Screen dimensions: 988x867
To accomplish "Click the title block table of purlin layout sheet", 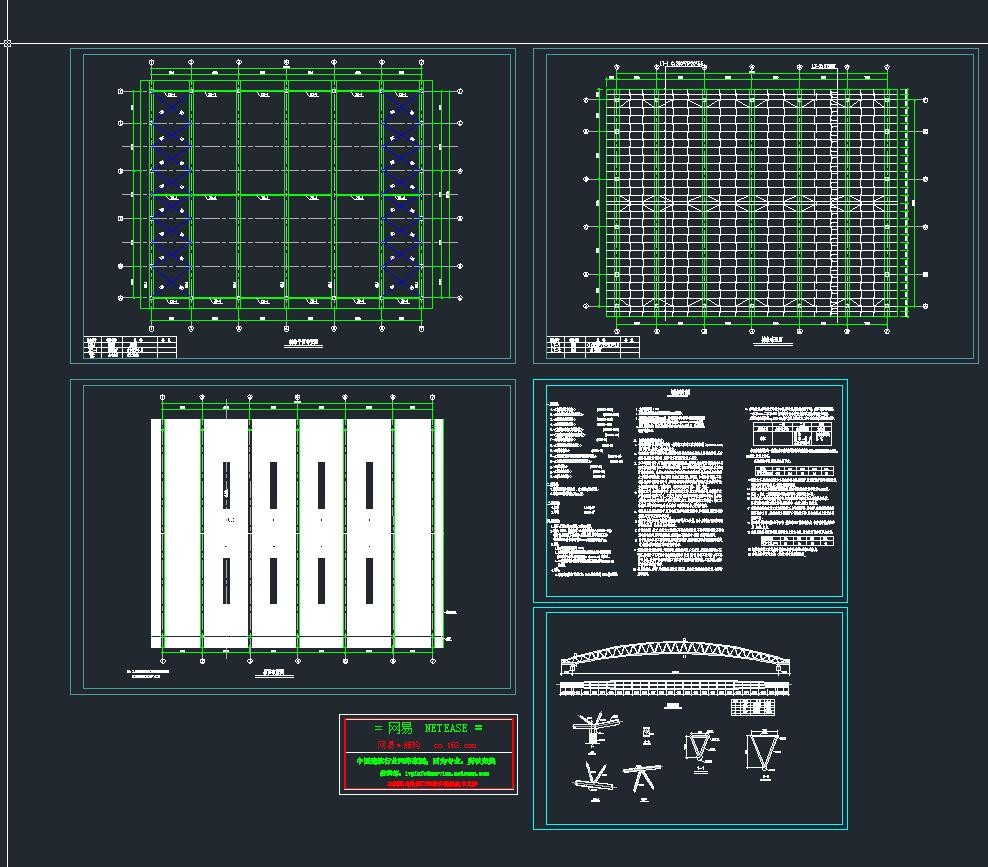I will [593, 347].
